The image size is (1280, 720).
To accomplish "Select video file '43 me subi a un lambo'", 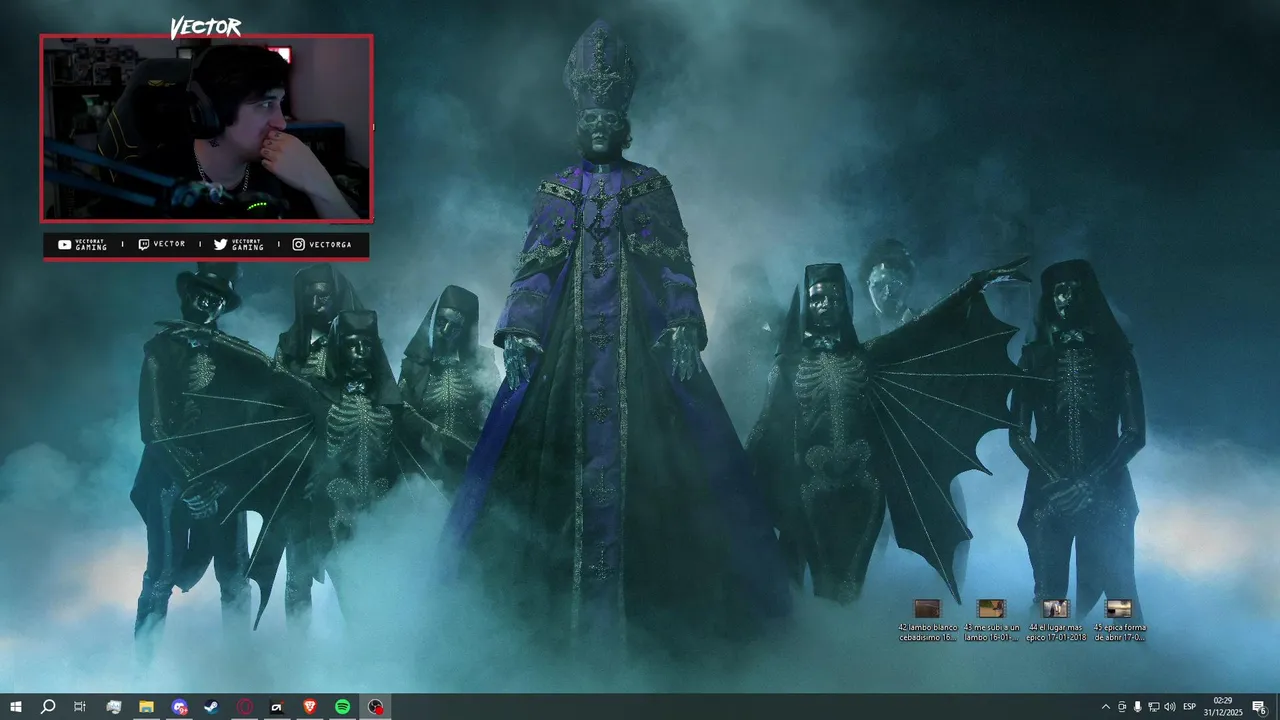I will tap(991, 620).
